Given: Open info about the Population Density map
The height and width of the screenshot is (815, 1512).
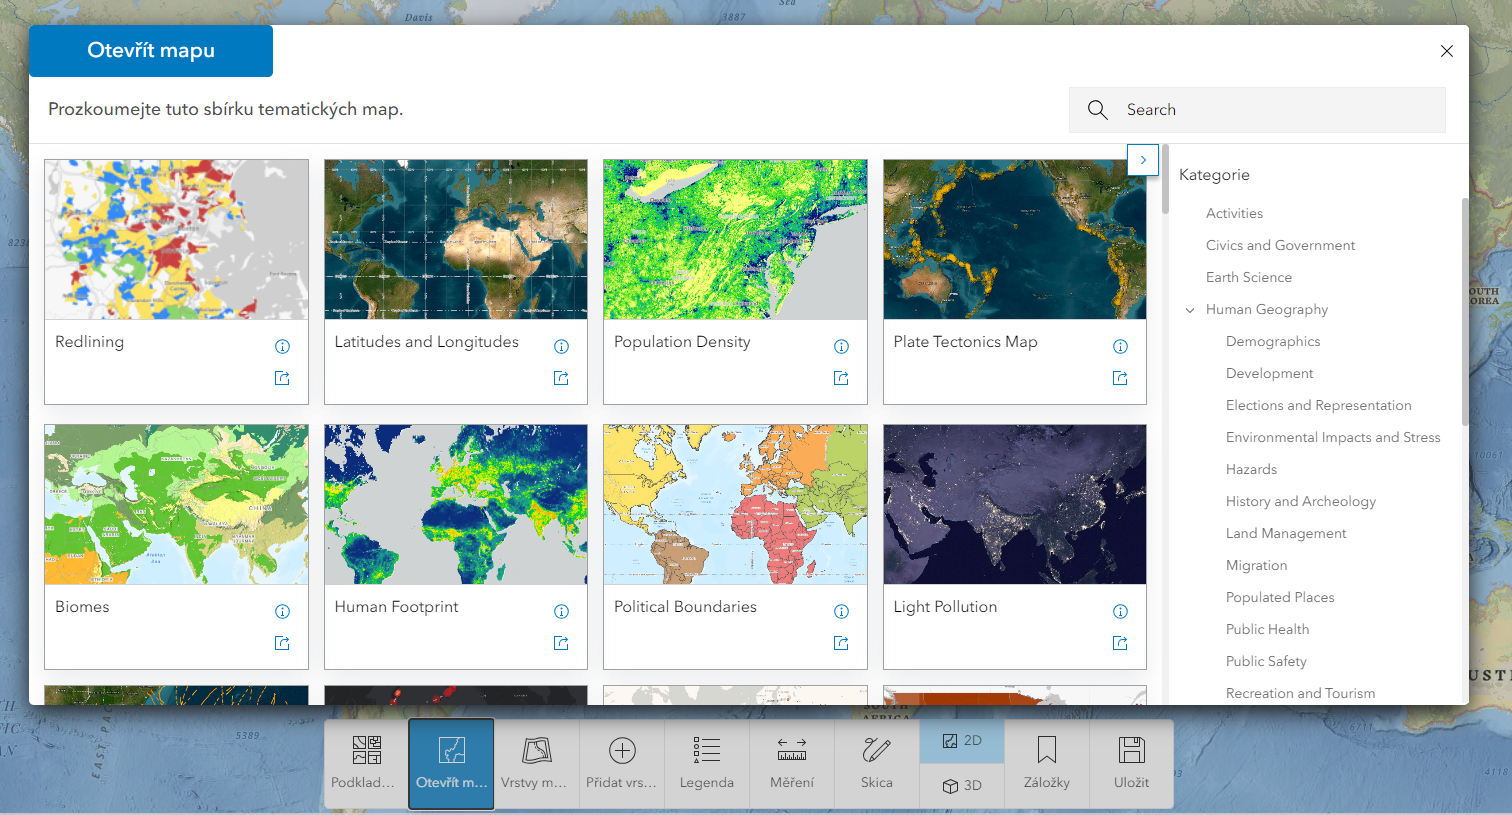Looking at the screenshot, I should pos(841,346).
